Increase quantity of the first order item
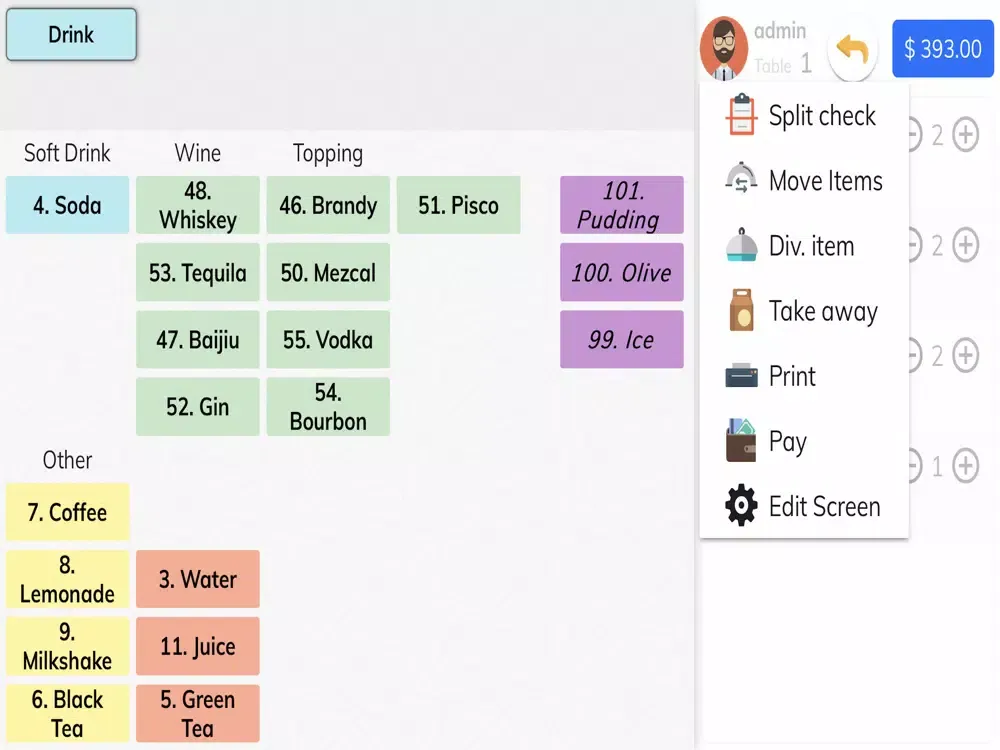Screen dimensions: 1000x750 pos(965,134)
